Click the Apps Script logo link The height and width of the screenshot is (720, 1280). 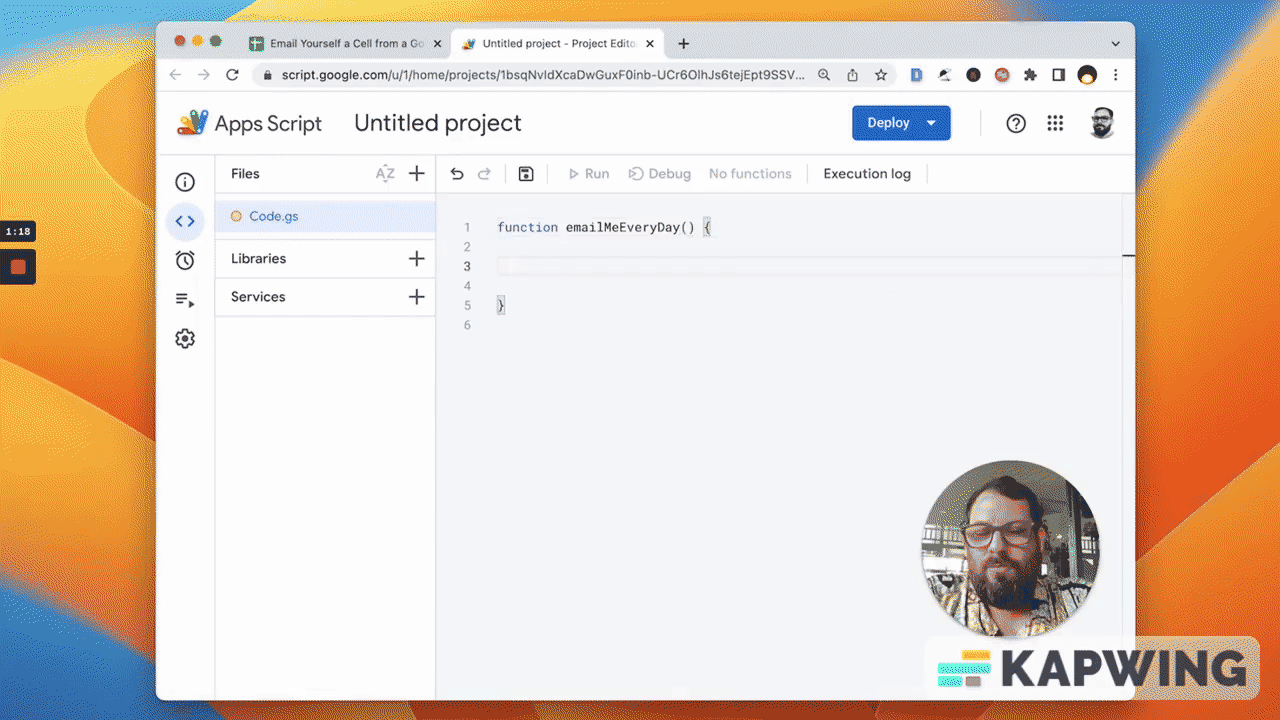[x=250, y=123]
